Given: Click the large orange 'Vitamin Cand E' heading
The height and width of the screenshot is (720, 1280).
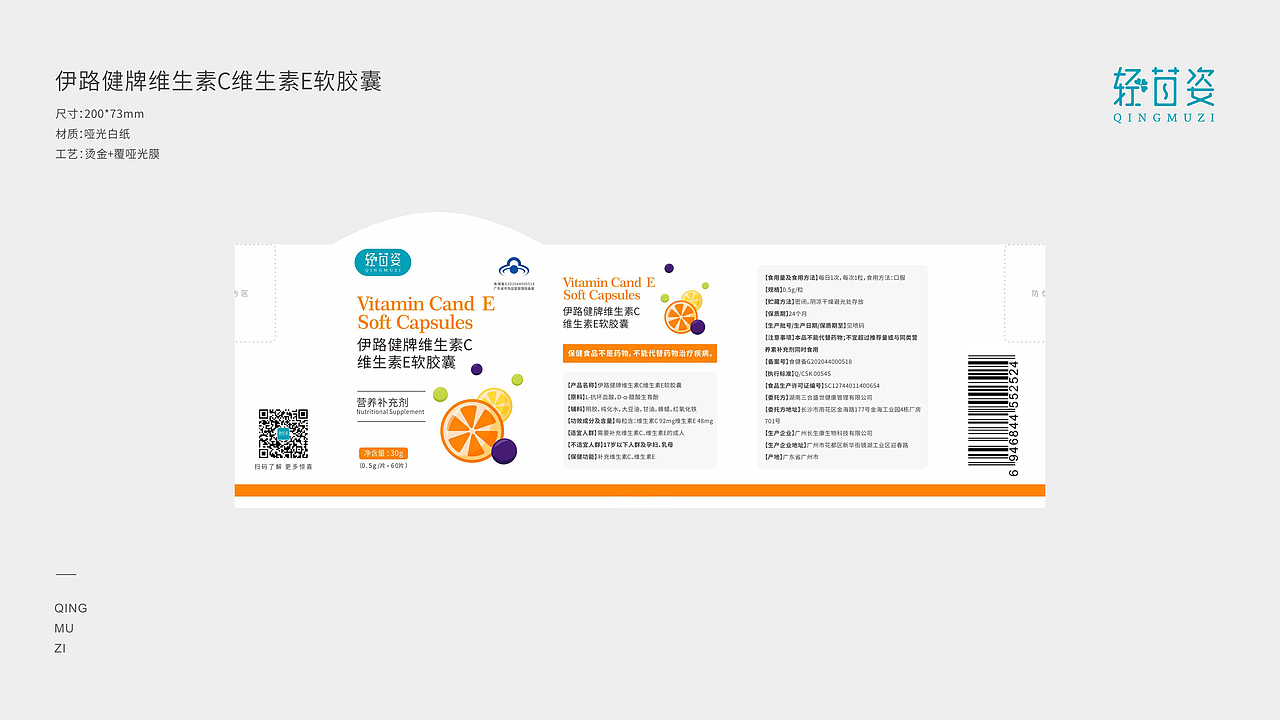Looking at the screenshot, I should pos(426,304).
